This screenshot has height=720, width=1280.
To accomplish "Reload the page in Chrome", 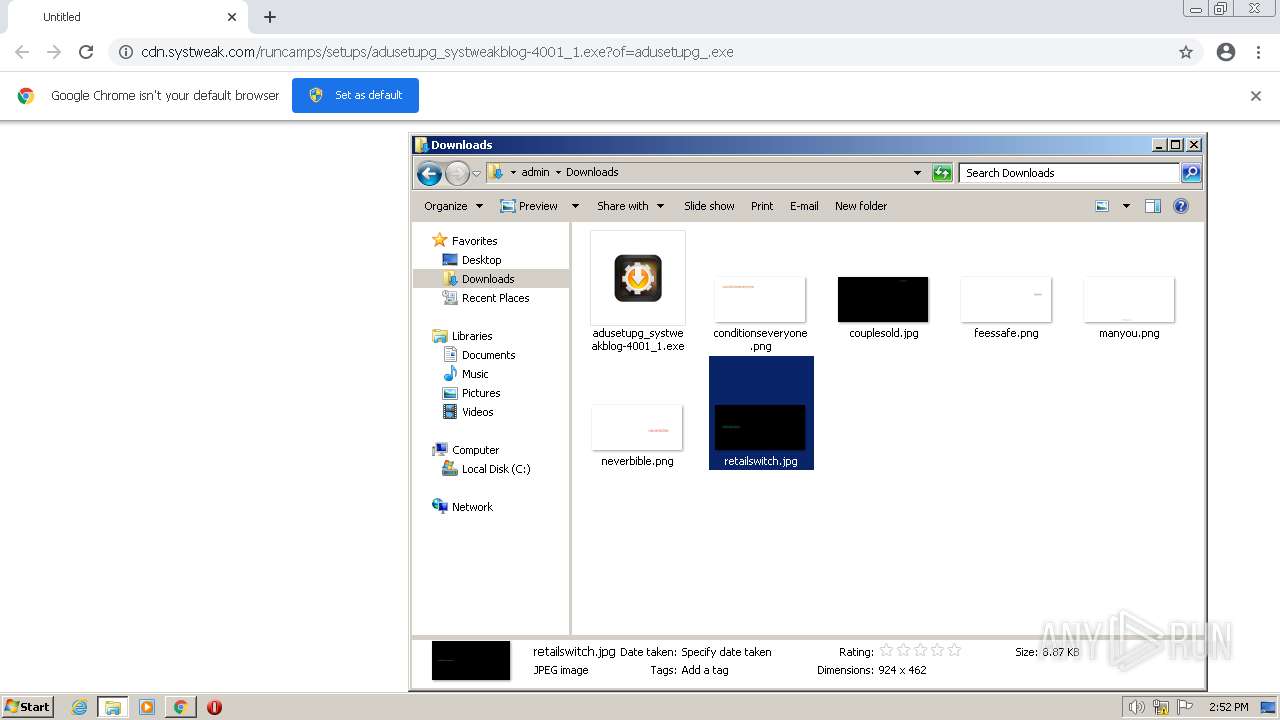I will (x=86, y=52).
